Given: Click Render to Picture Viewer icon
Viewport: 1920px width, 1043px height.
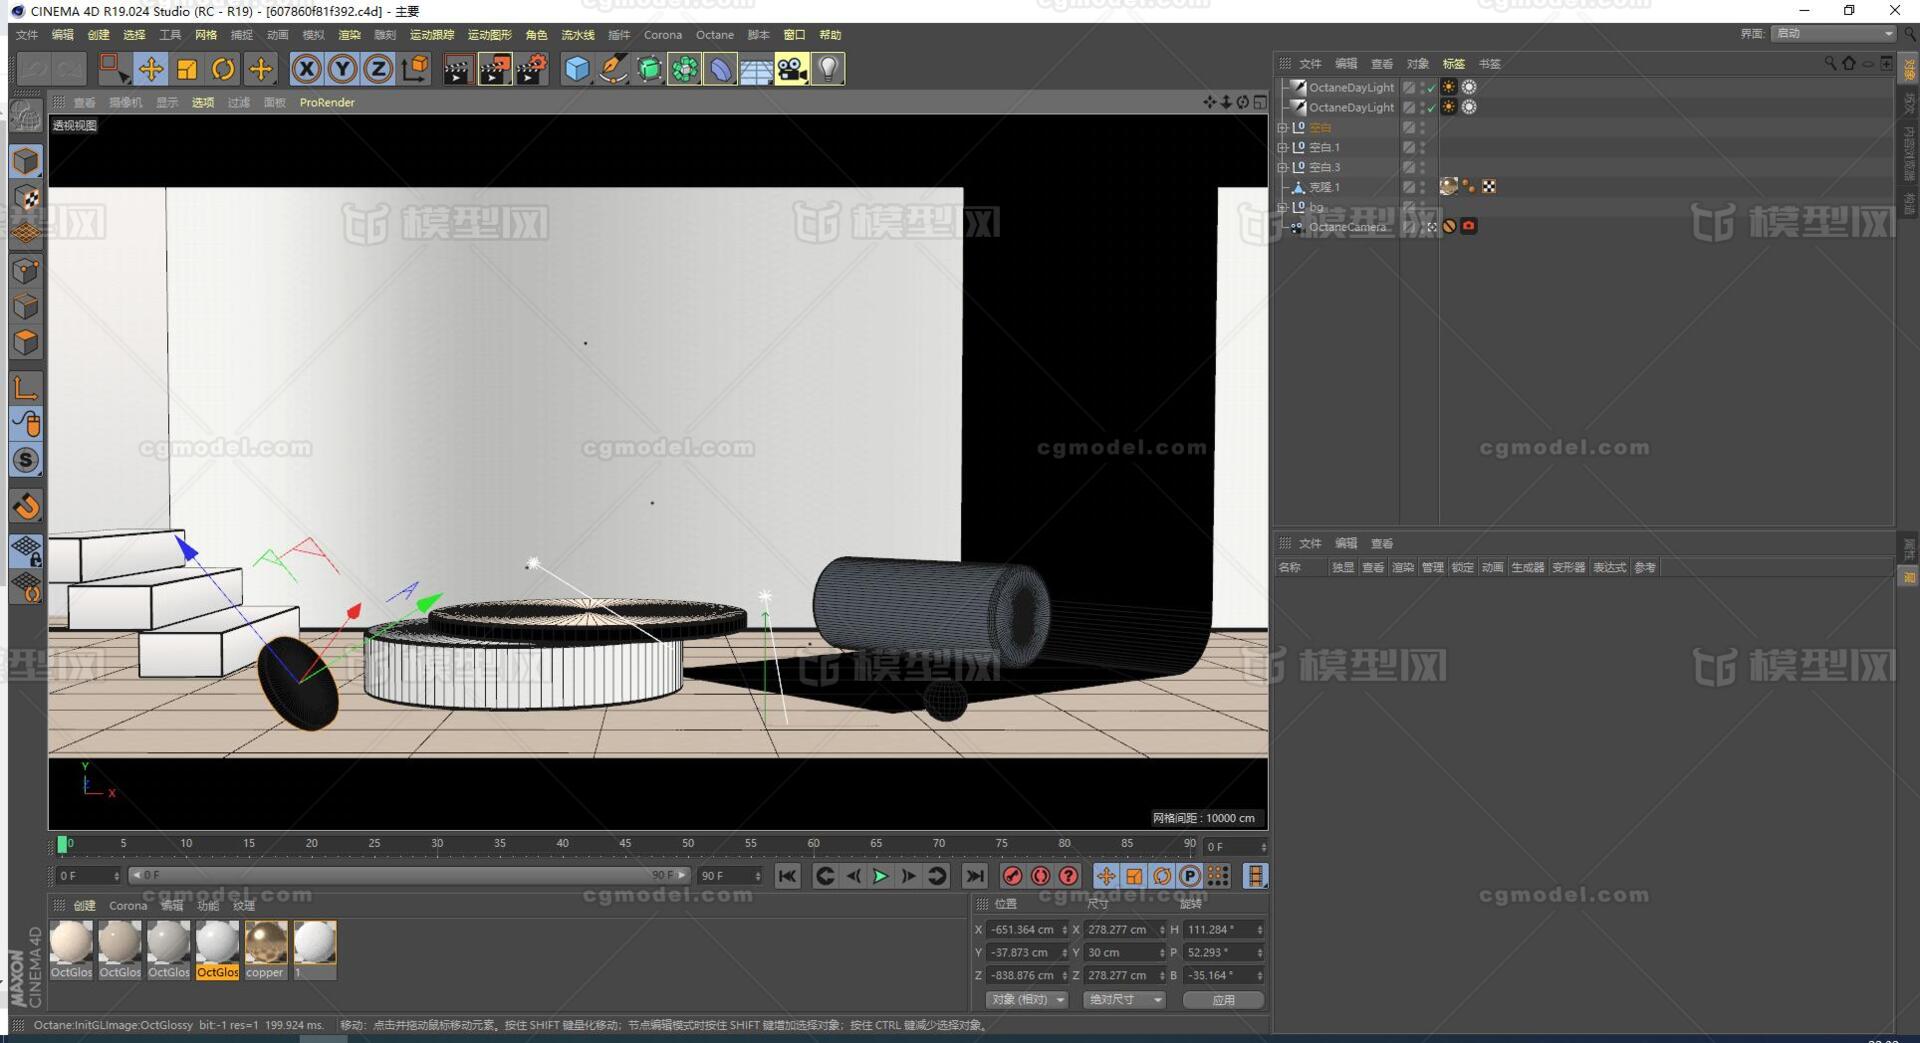Looking at the screenshot, I should click(495, 69).
